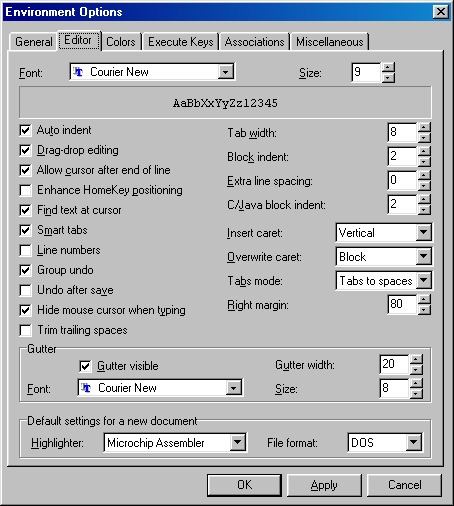The image size is (454, 506).
Task: Click the Block indent input field
Action: click(x=402, y=156)
